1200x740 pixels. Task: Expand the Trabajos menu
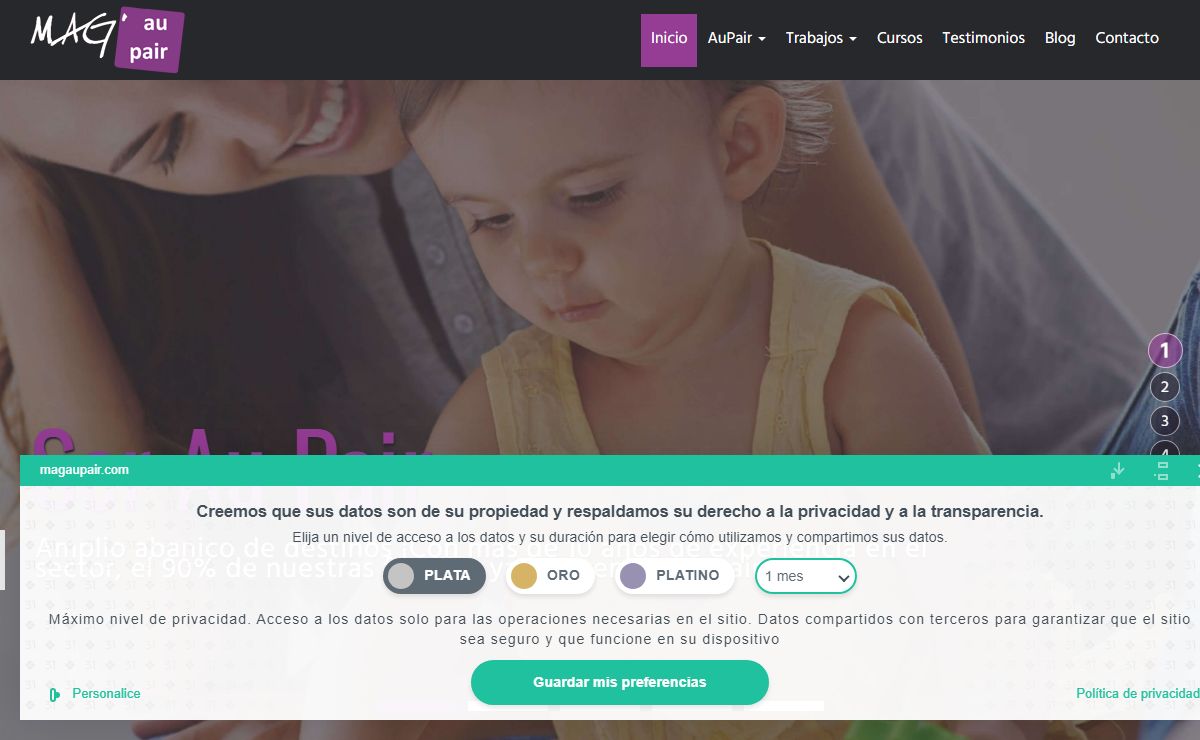click(821, 38)
